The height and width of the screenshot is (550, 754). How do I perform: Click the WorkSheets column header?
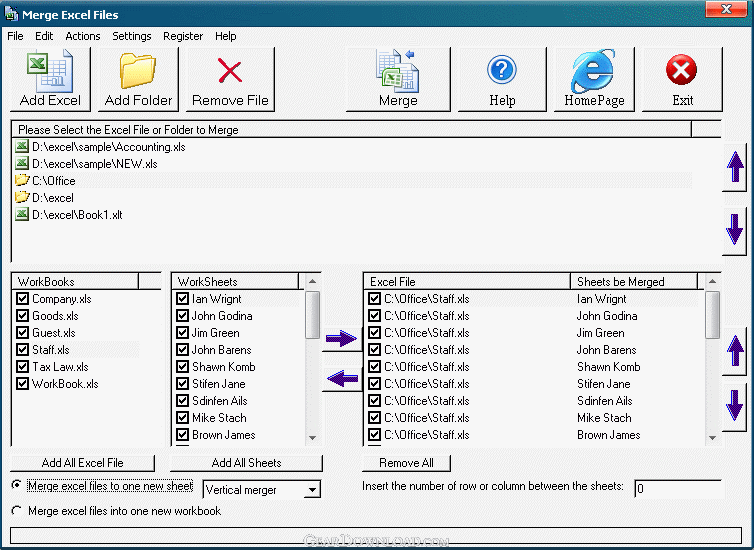point(235,281)
